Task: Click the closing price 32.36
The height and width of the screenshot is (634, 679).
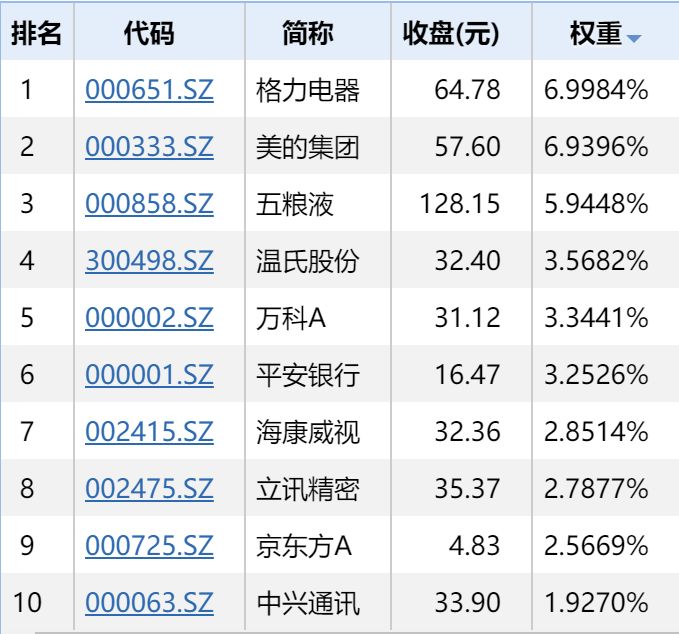Action: coord(468,432)
